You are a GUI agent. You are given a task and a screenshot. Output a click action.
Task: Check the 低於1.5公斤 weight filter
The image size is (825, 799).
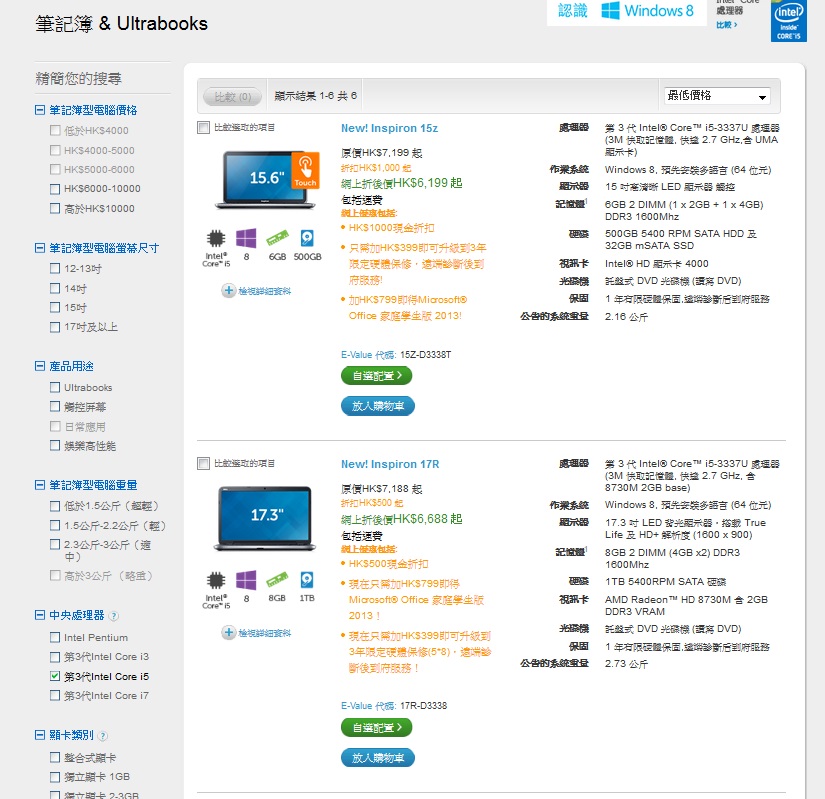pos(55,506)
